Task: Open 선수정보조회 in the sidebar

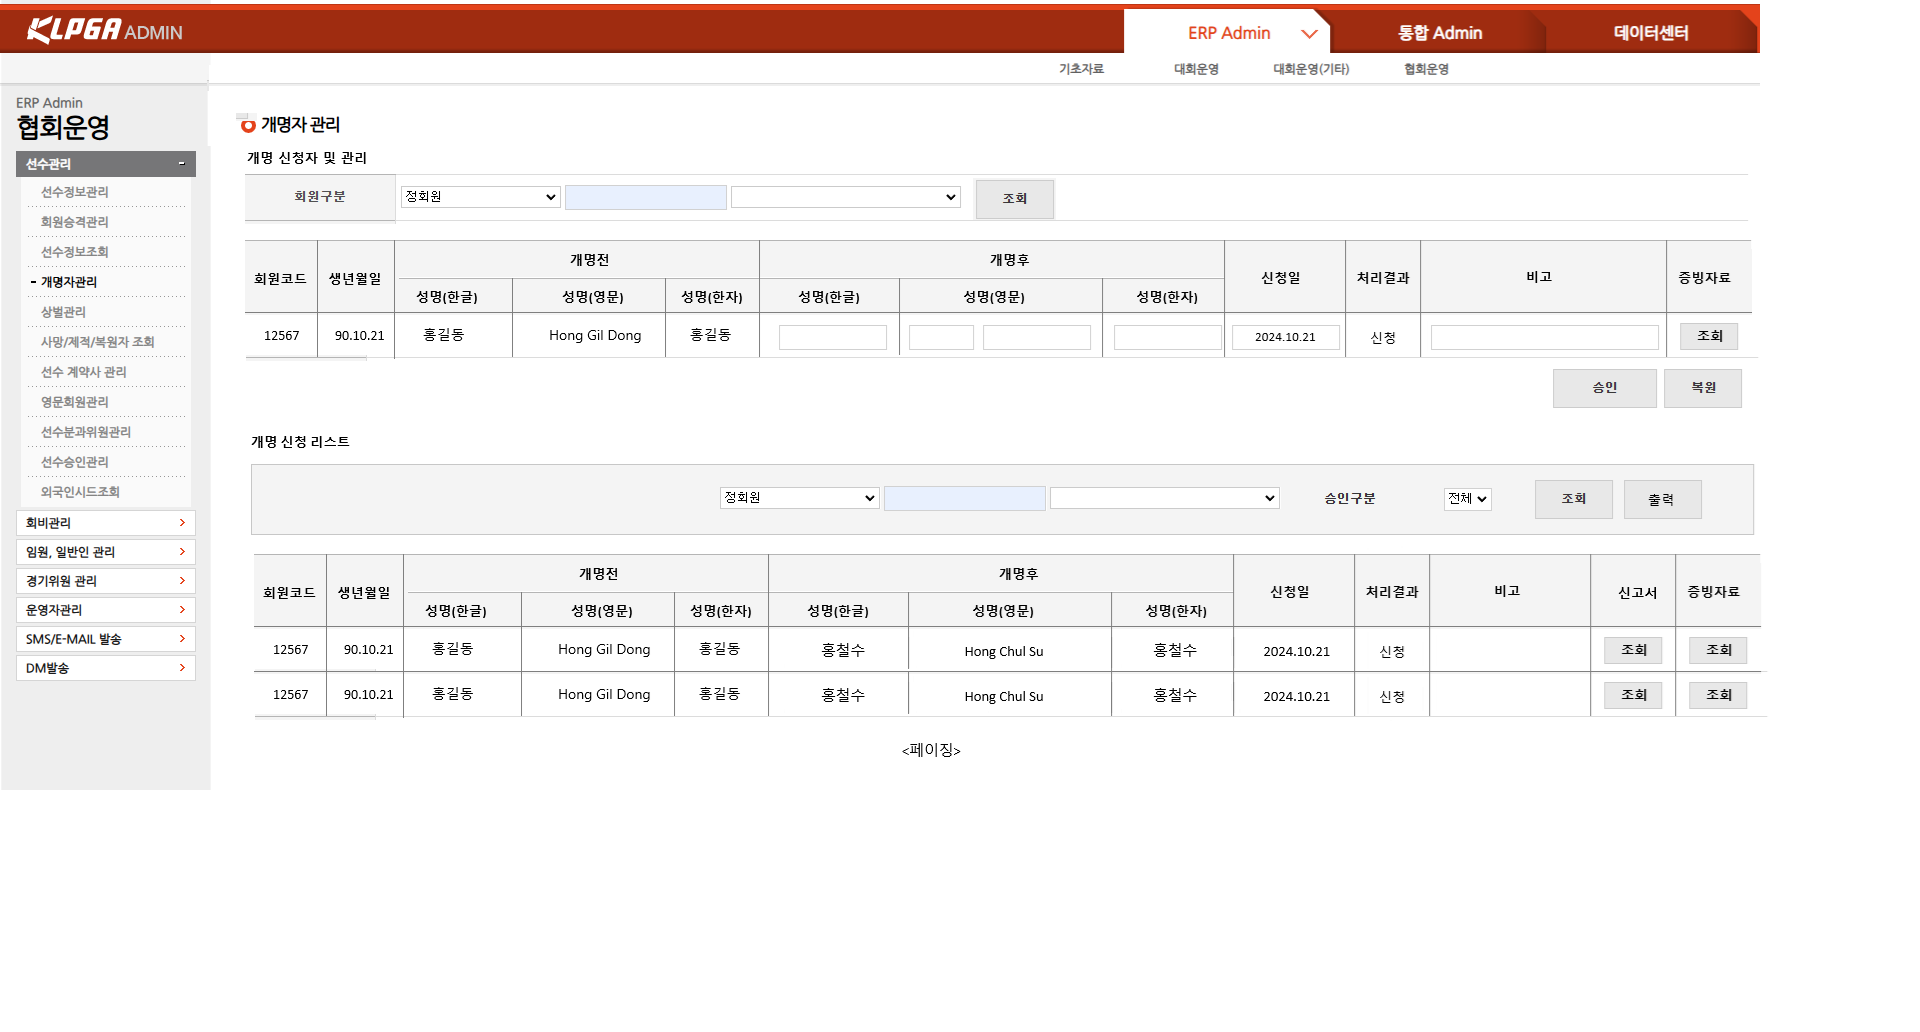Action: 75,252
